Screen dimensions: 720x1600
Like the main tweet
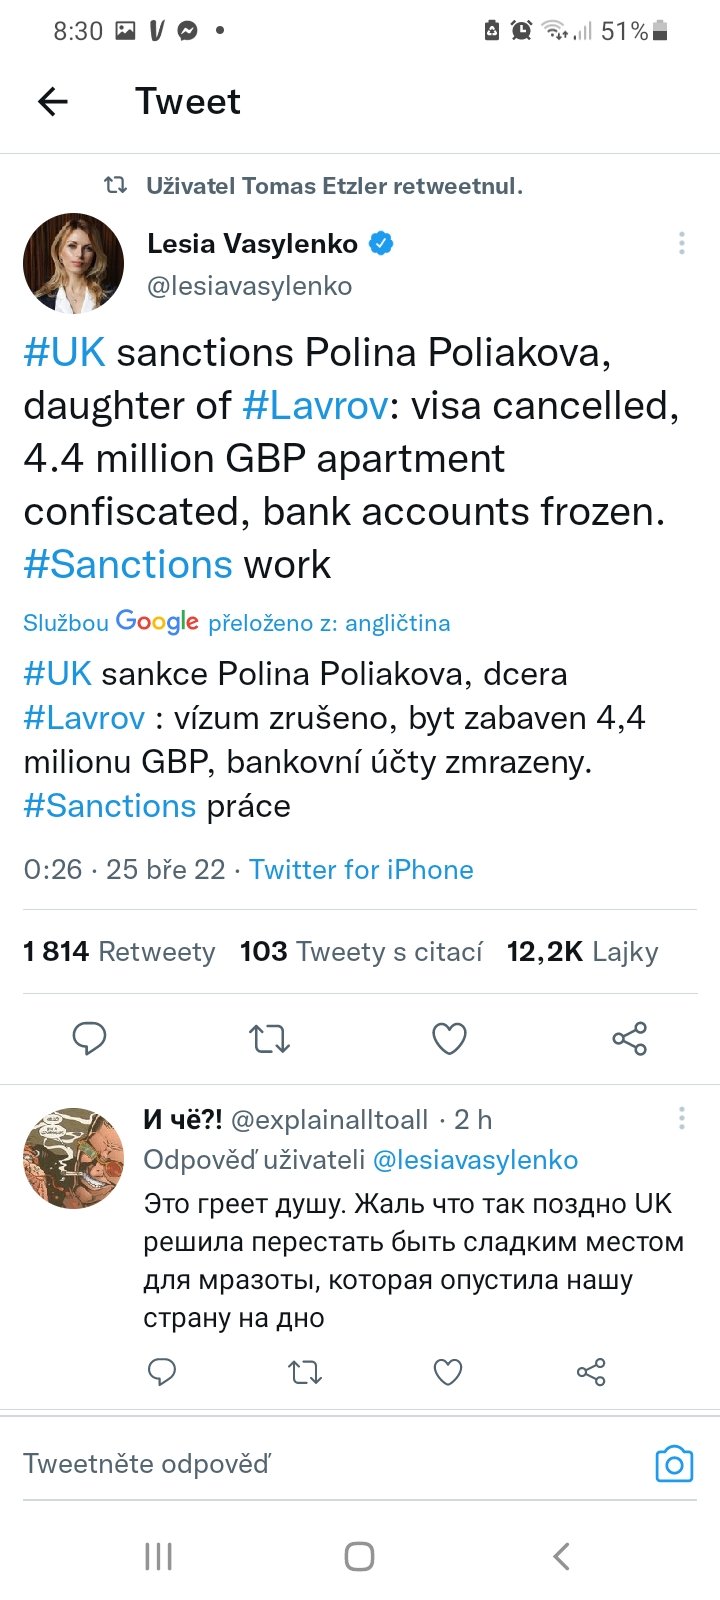coord(449,1039)
